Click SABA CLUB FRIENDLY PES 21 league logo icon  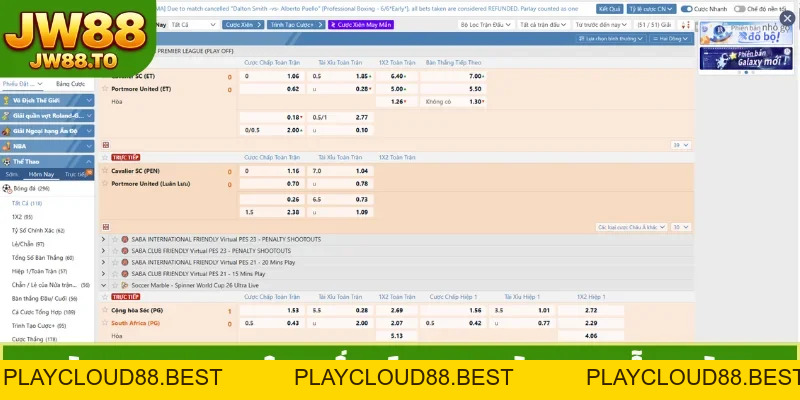[125, 274]
